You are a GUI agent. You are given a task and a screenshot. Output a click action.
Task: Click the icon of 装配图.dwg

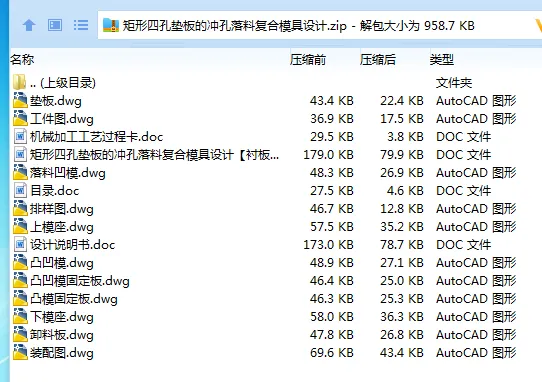pos(20,352)
